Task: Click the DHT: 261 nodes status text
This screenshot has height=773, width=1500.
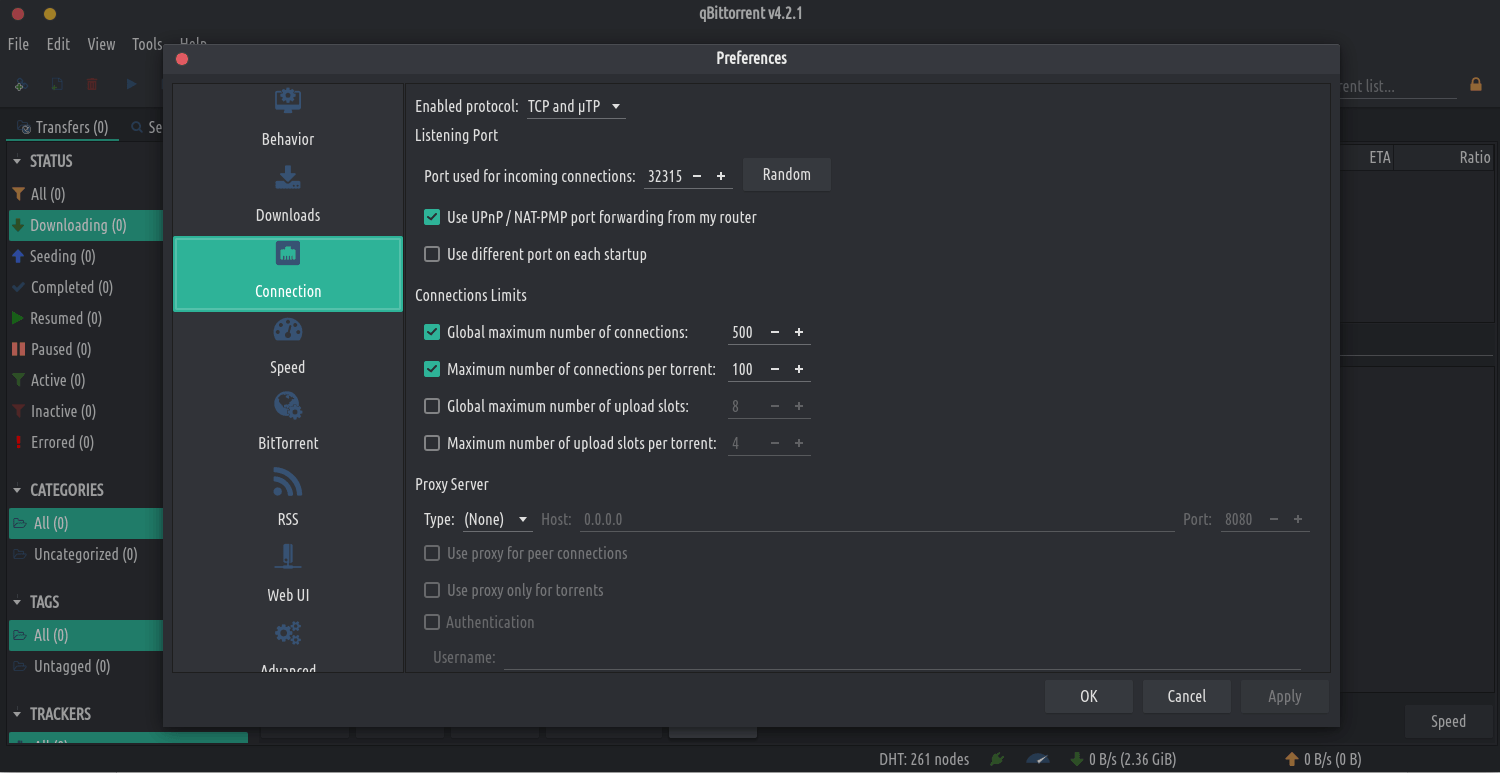Action: 924,759
